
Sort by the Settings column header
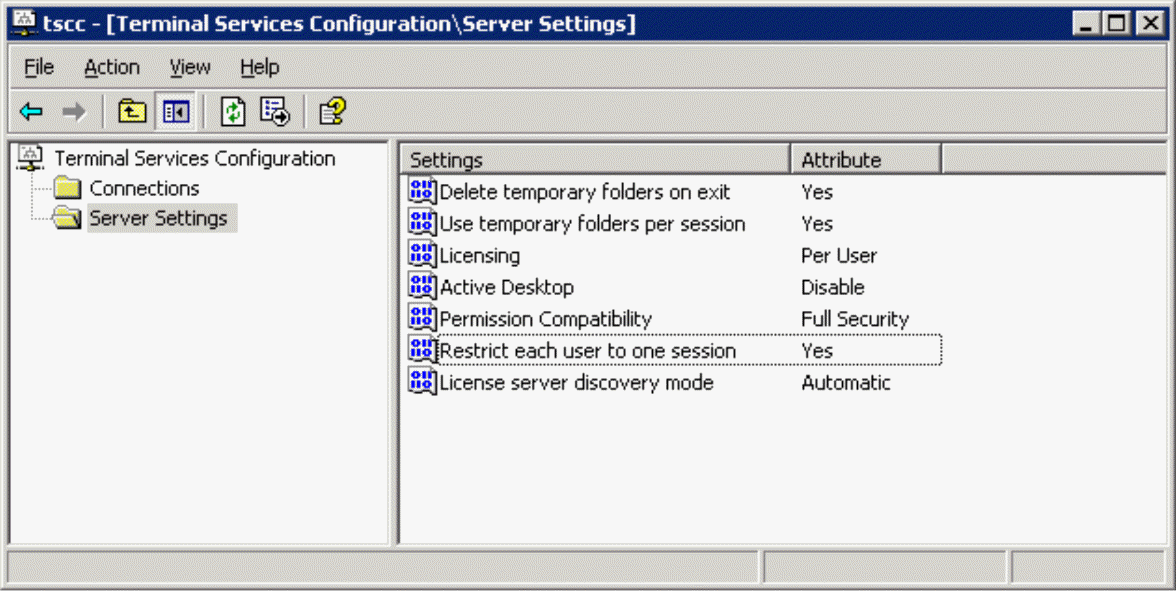pyautogui.click(x=595, y=160)
